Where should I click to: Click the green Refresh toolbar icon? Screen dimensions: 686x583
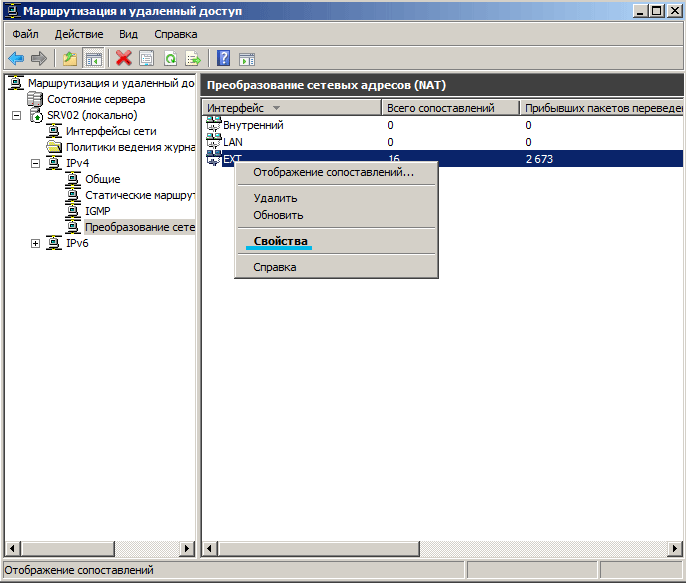pos(170,59)
